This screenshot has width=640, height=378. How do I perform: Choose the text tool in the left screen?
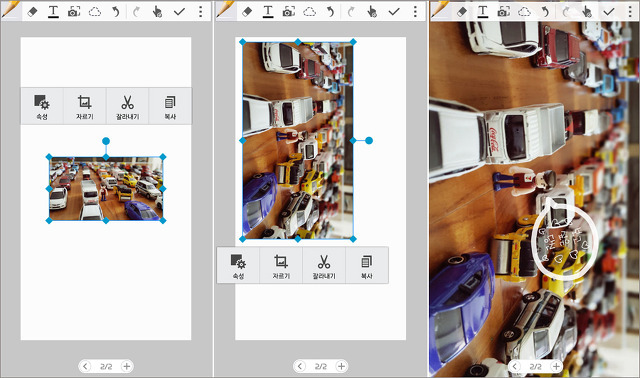click(53, 12)
